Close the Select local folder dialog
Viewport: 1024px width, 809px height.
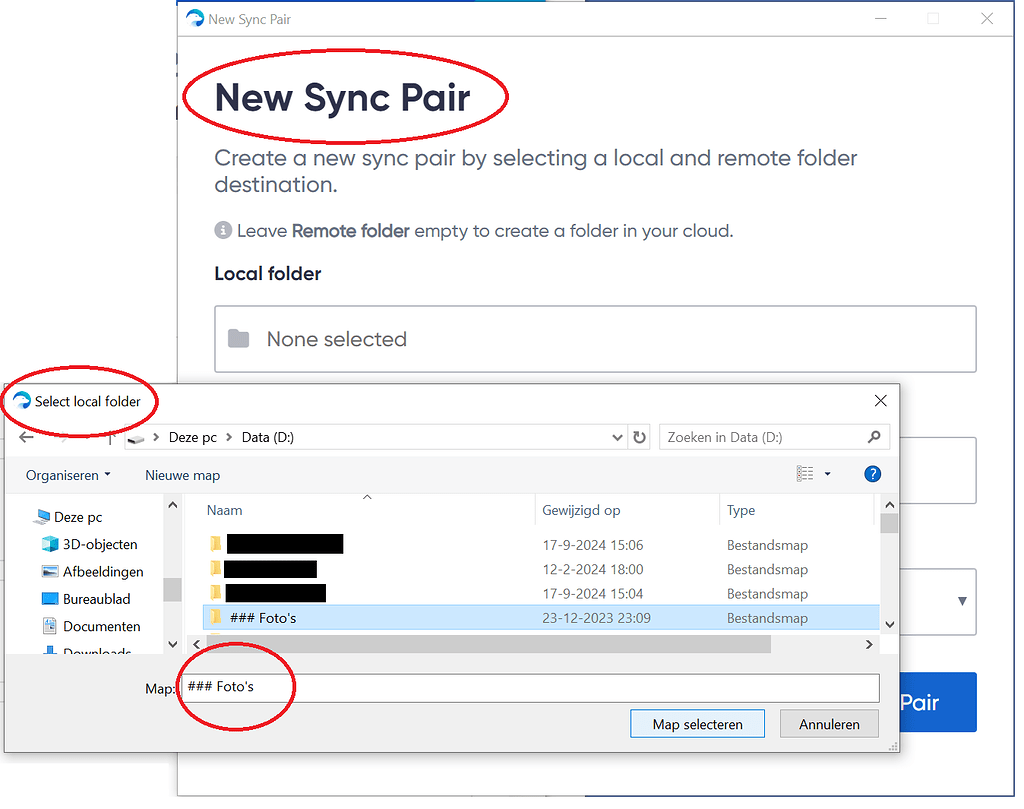click(x=880, y=401)
